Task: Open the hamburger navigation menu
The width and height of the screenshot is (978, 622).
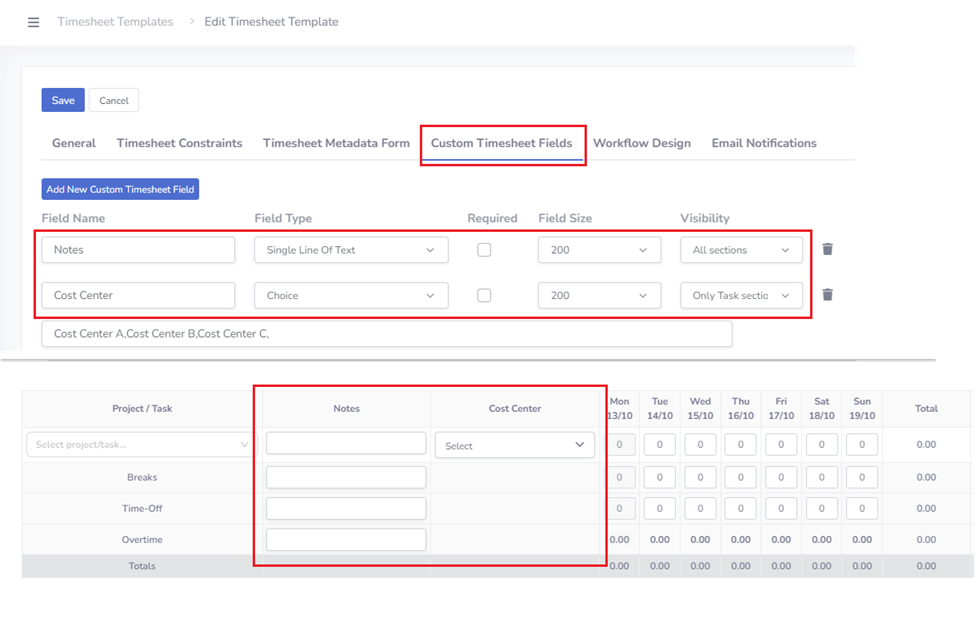Action: [x=33, y=22]
